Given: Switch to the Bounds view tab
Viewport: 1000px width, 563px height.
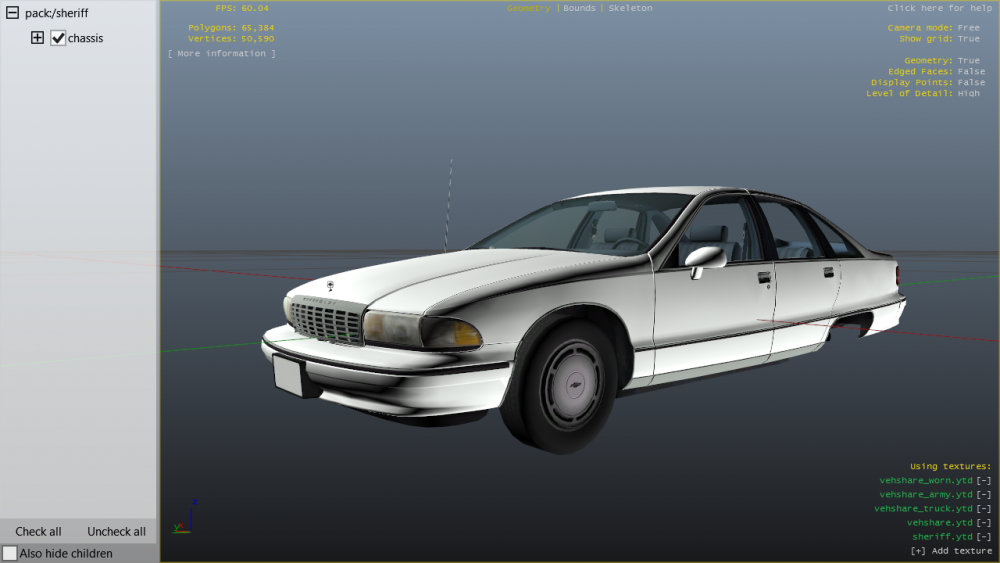Looking at the screenshot, I should coord(579,8).
